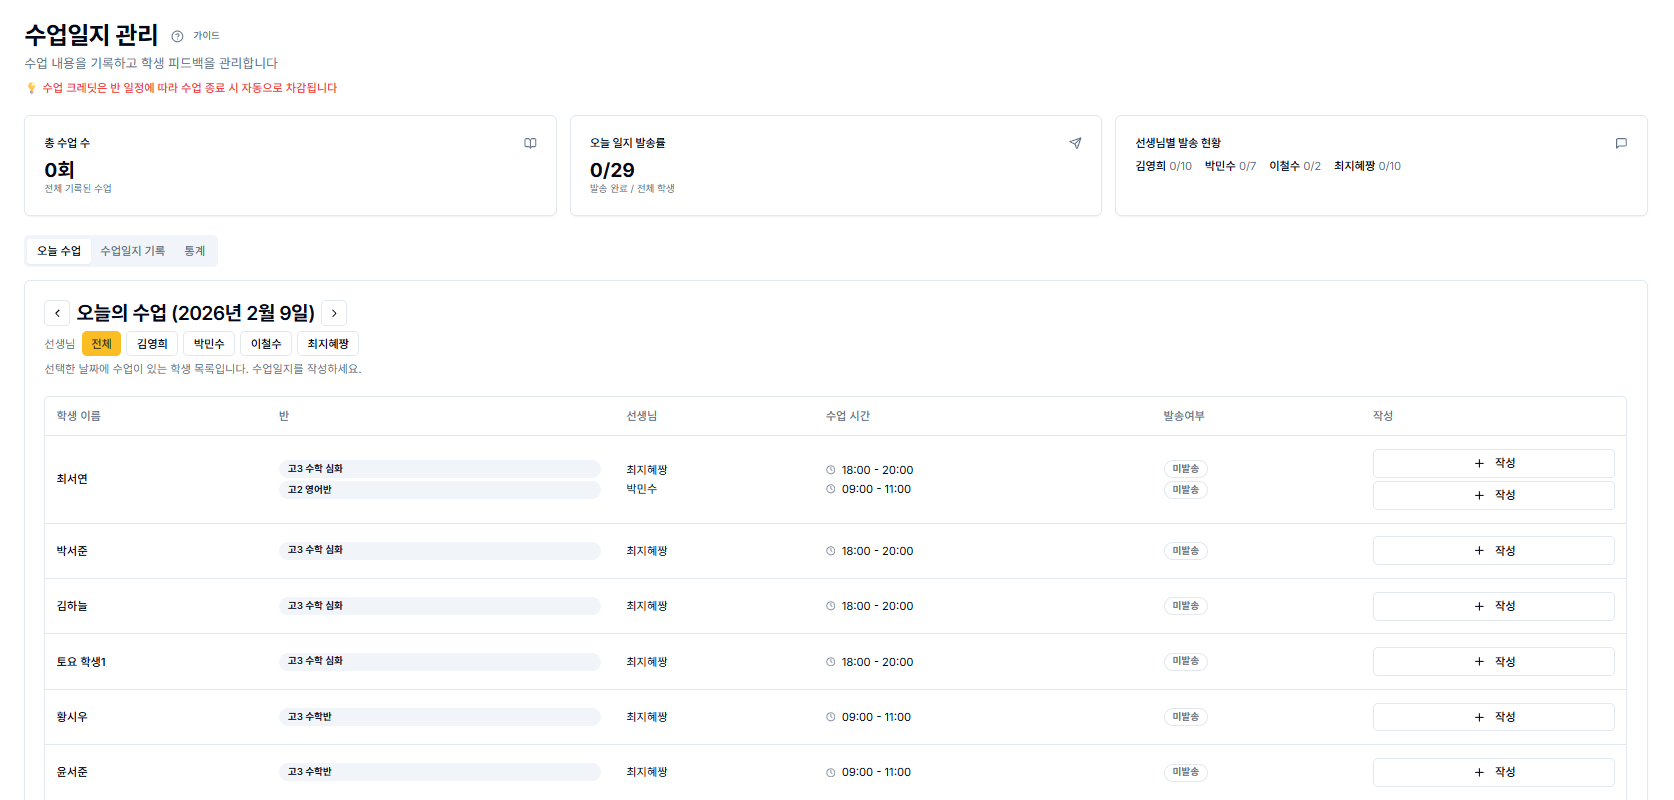The image size is (1674, 800).
Task: Click 고2 영어반 class tag for 최서연
Action: [x=310, y=490]
